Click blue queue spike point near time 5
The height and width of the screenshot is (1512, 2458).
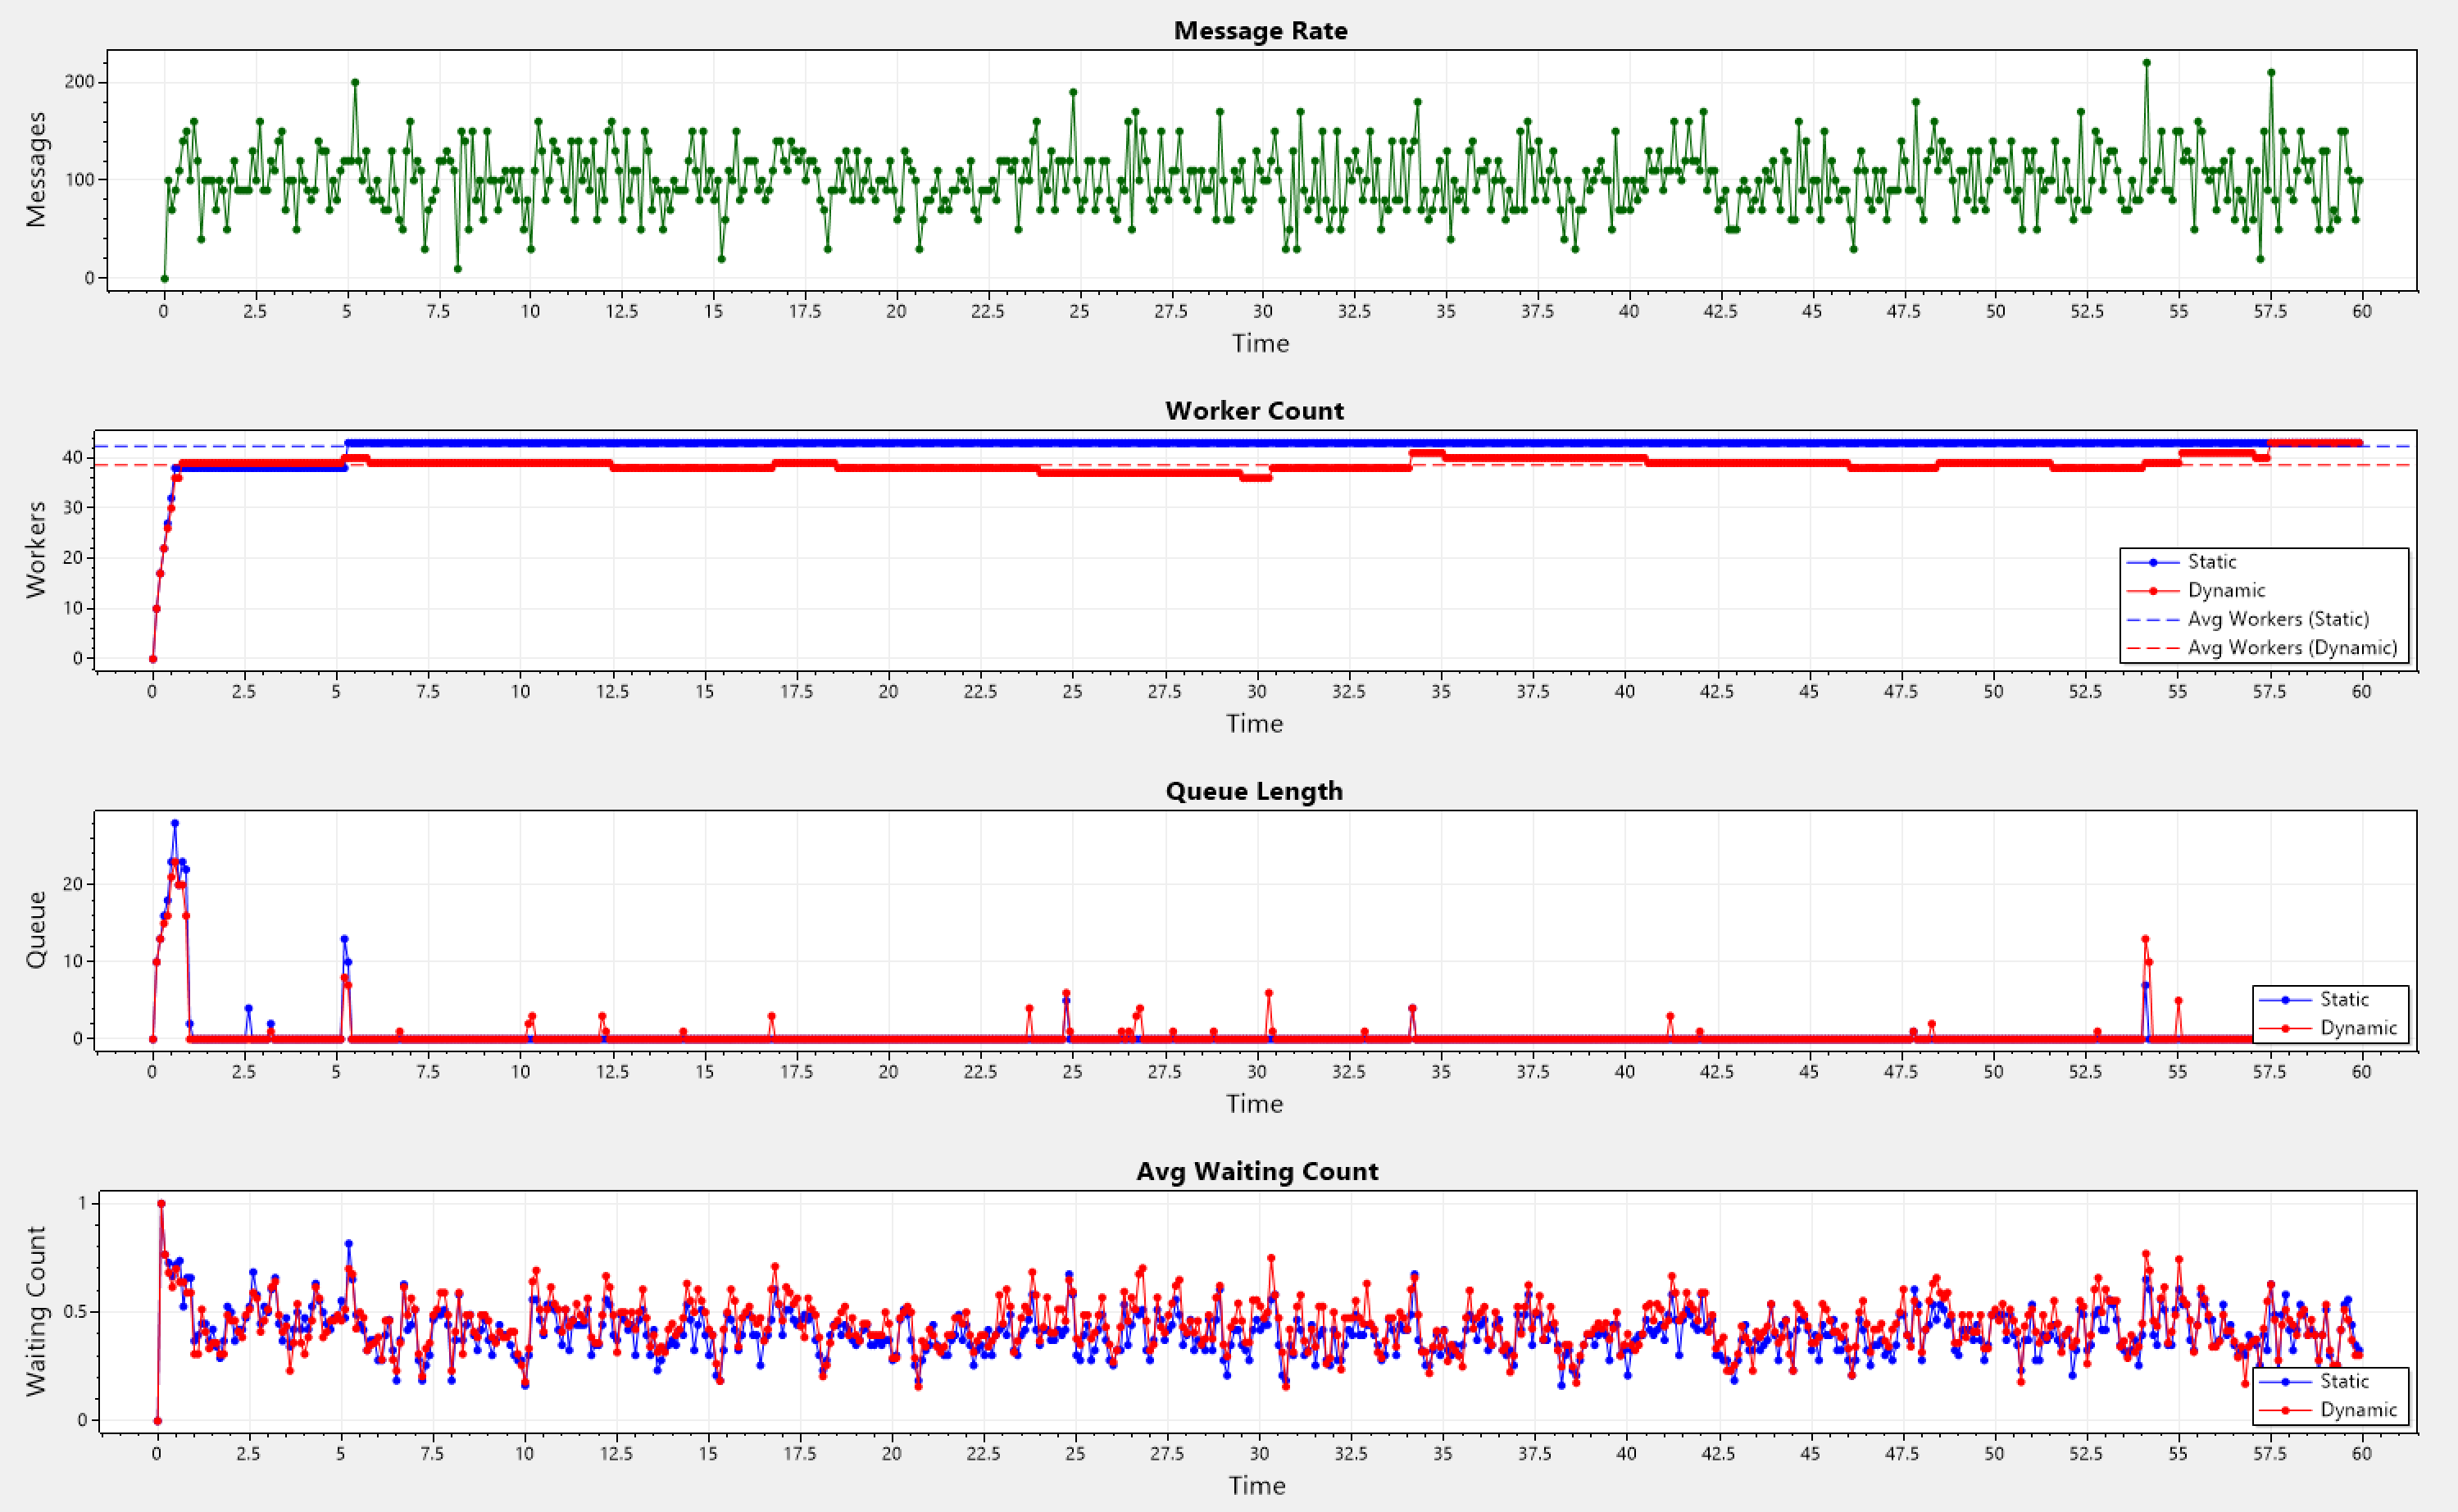click(344, 939)
